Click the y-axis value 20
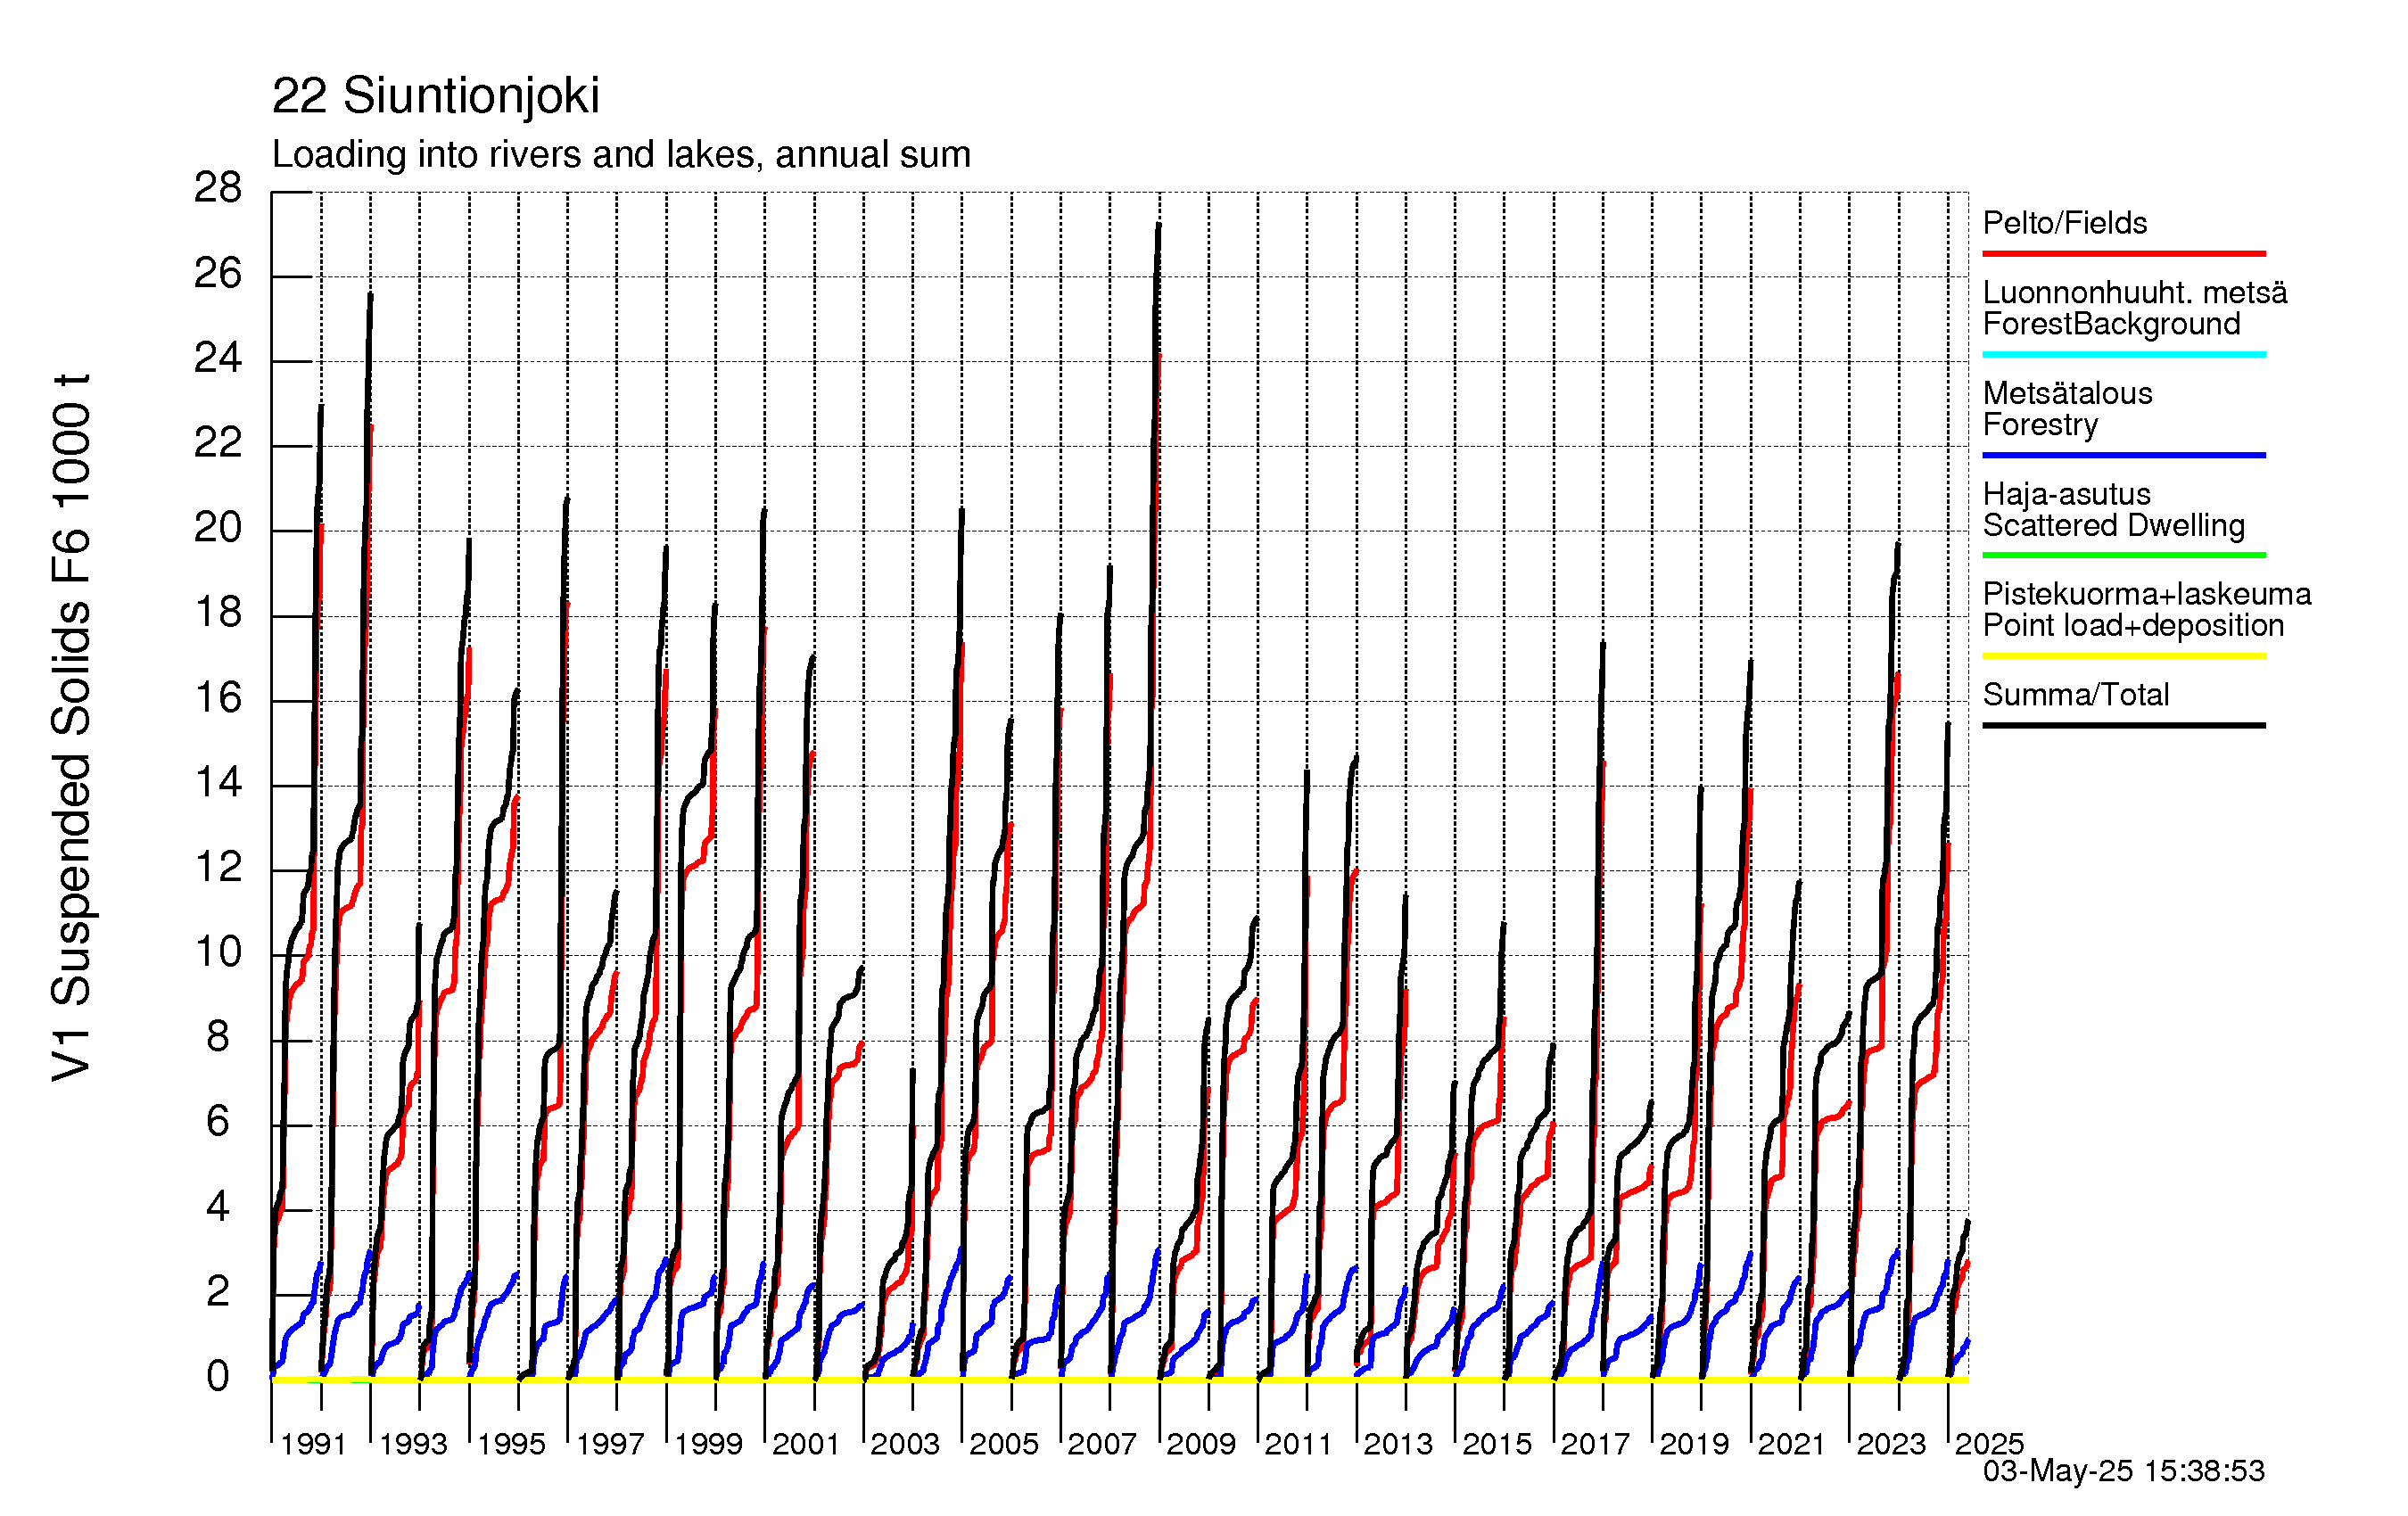Viewport: 2408px width, 1516px height. point(218,527)
